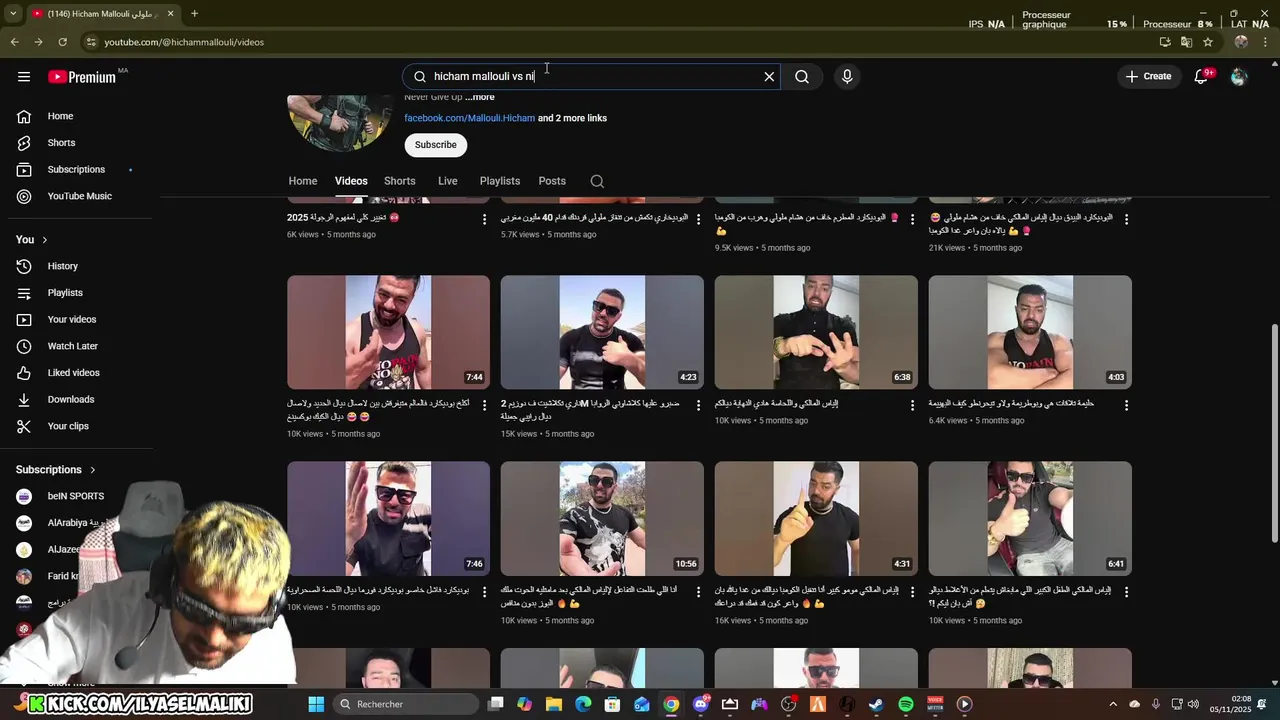Screen dimensions: 1280x720
Task: Open the Chrome tab search dropdown
Action: [x=13, y=14]
